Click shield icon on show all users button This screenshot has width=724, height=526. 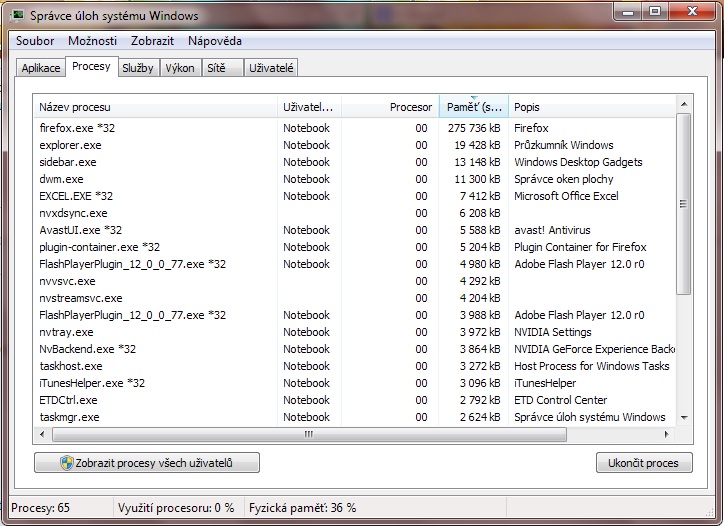(x=67, y=463)
